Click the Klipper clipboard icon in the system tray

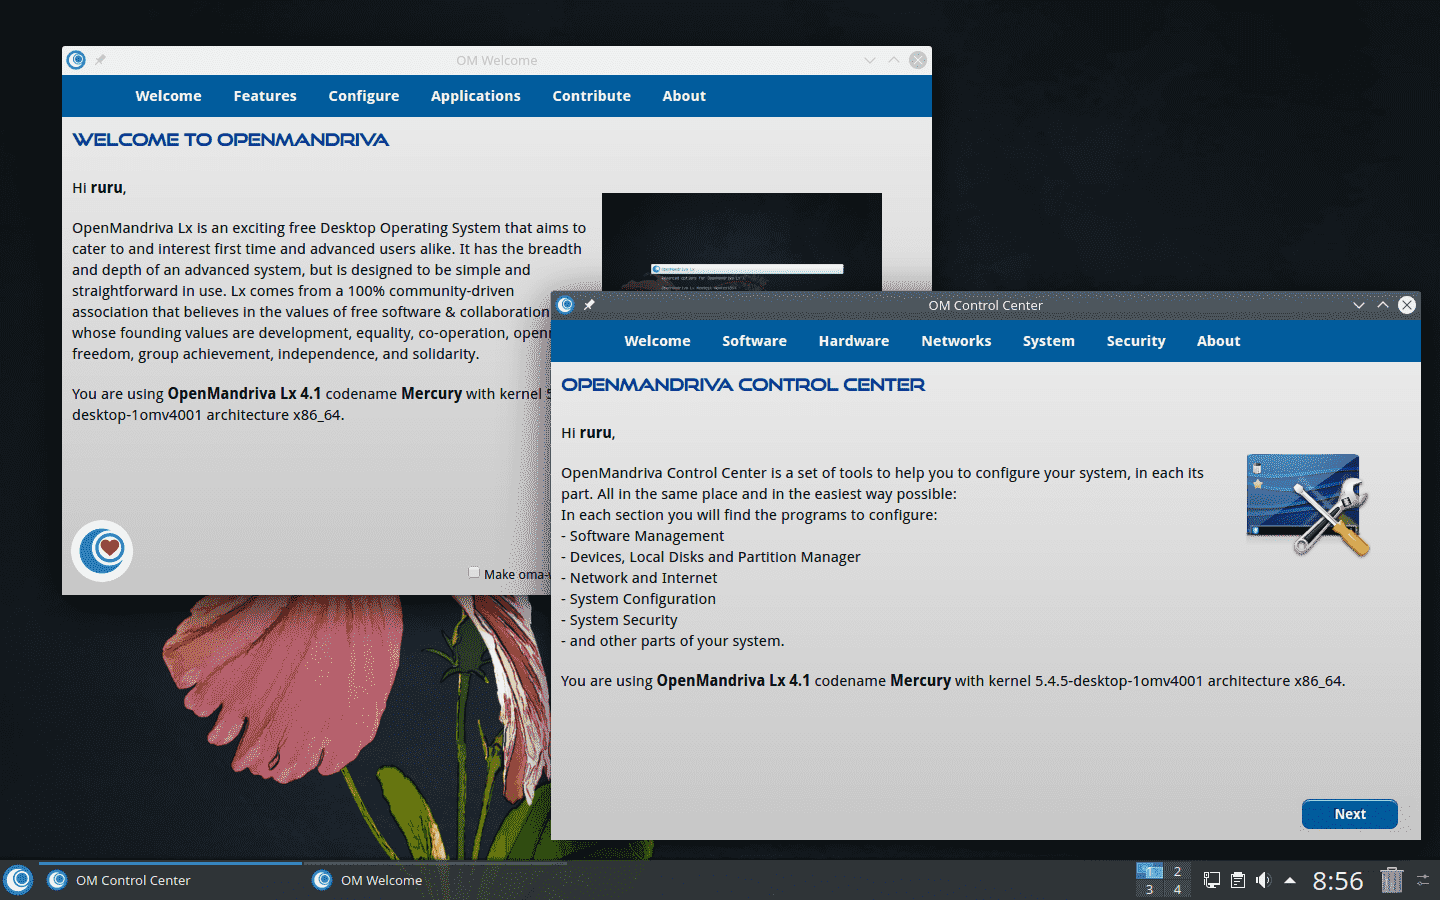point(1237,880)
